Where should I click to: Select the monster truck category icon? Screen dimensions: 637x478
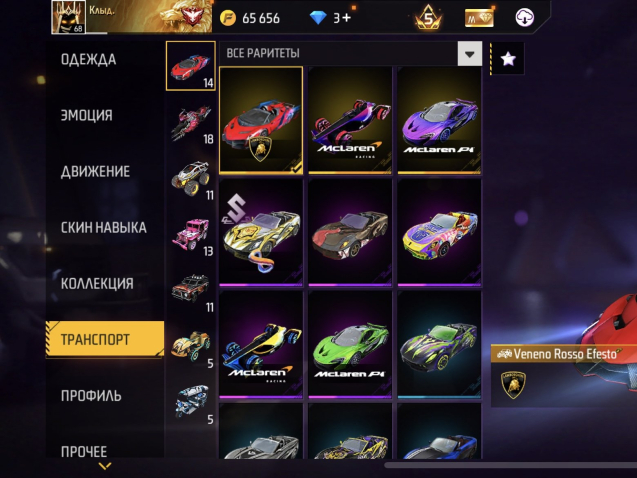191,179
